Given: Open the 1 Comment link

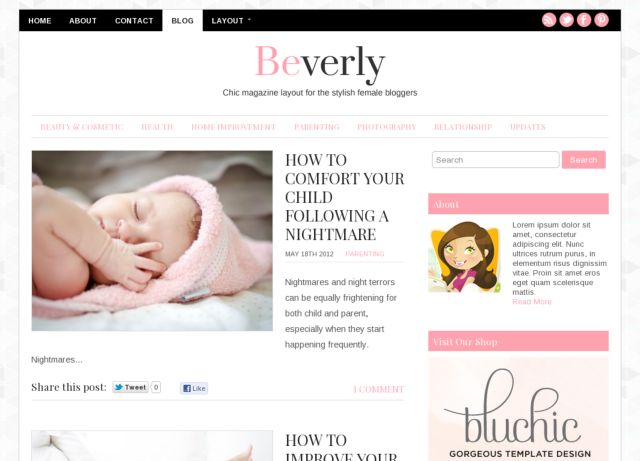Looking at the screenshot, I should coord(379,390).
